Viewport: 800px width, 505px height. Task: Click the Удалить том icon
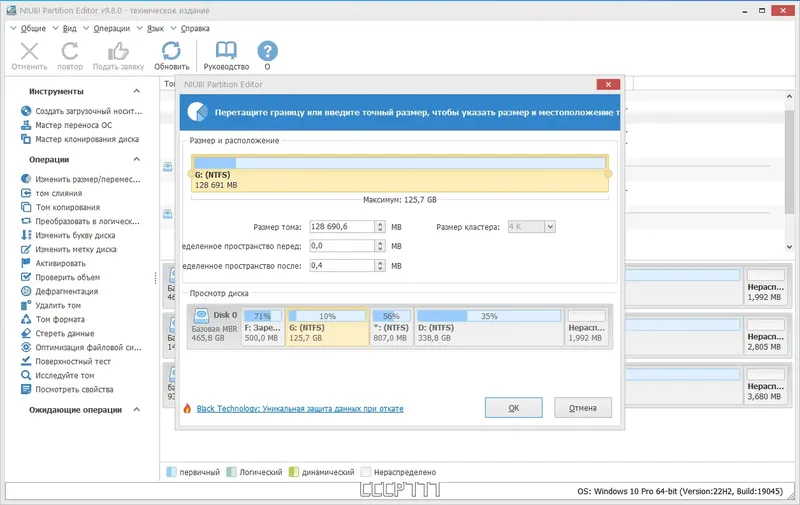26,305
